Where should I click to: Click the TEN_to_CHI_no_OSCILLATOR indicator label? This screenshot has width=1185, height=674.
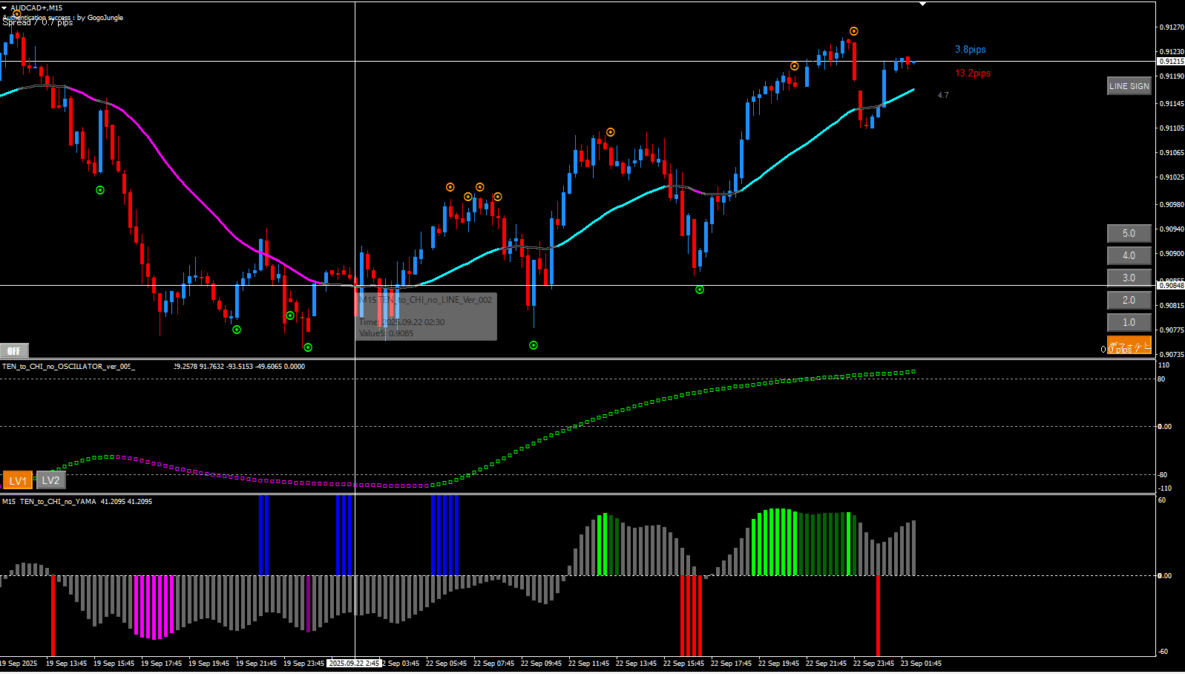tap(68, 367)
